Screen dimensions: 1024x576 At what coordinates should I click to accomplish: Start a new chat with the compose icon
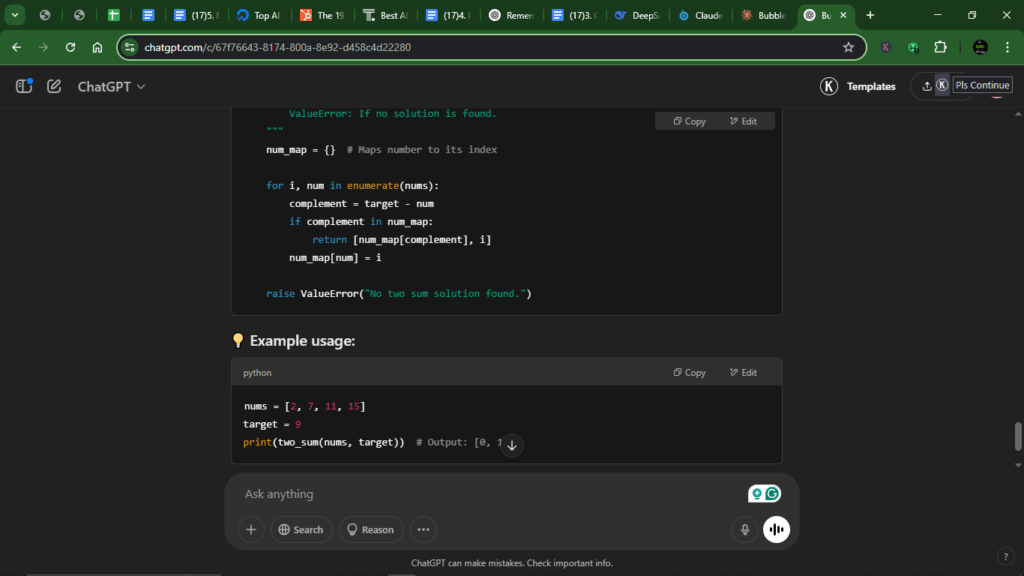tap(55, 86)
